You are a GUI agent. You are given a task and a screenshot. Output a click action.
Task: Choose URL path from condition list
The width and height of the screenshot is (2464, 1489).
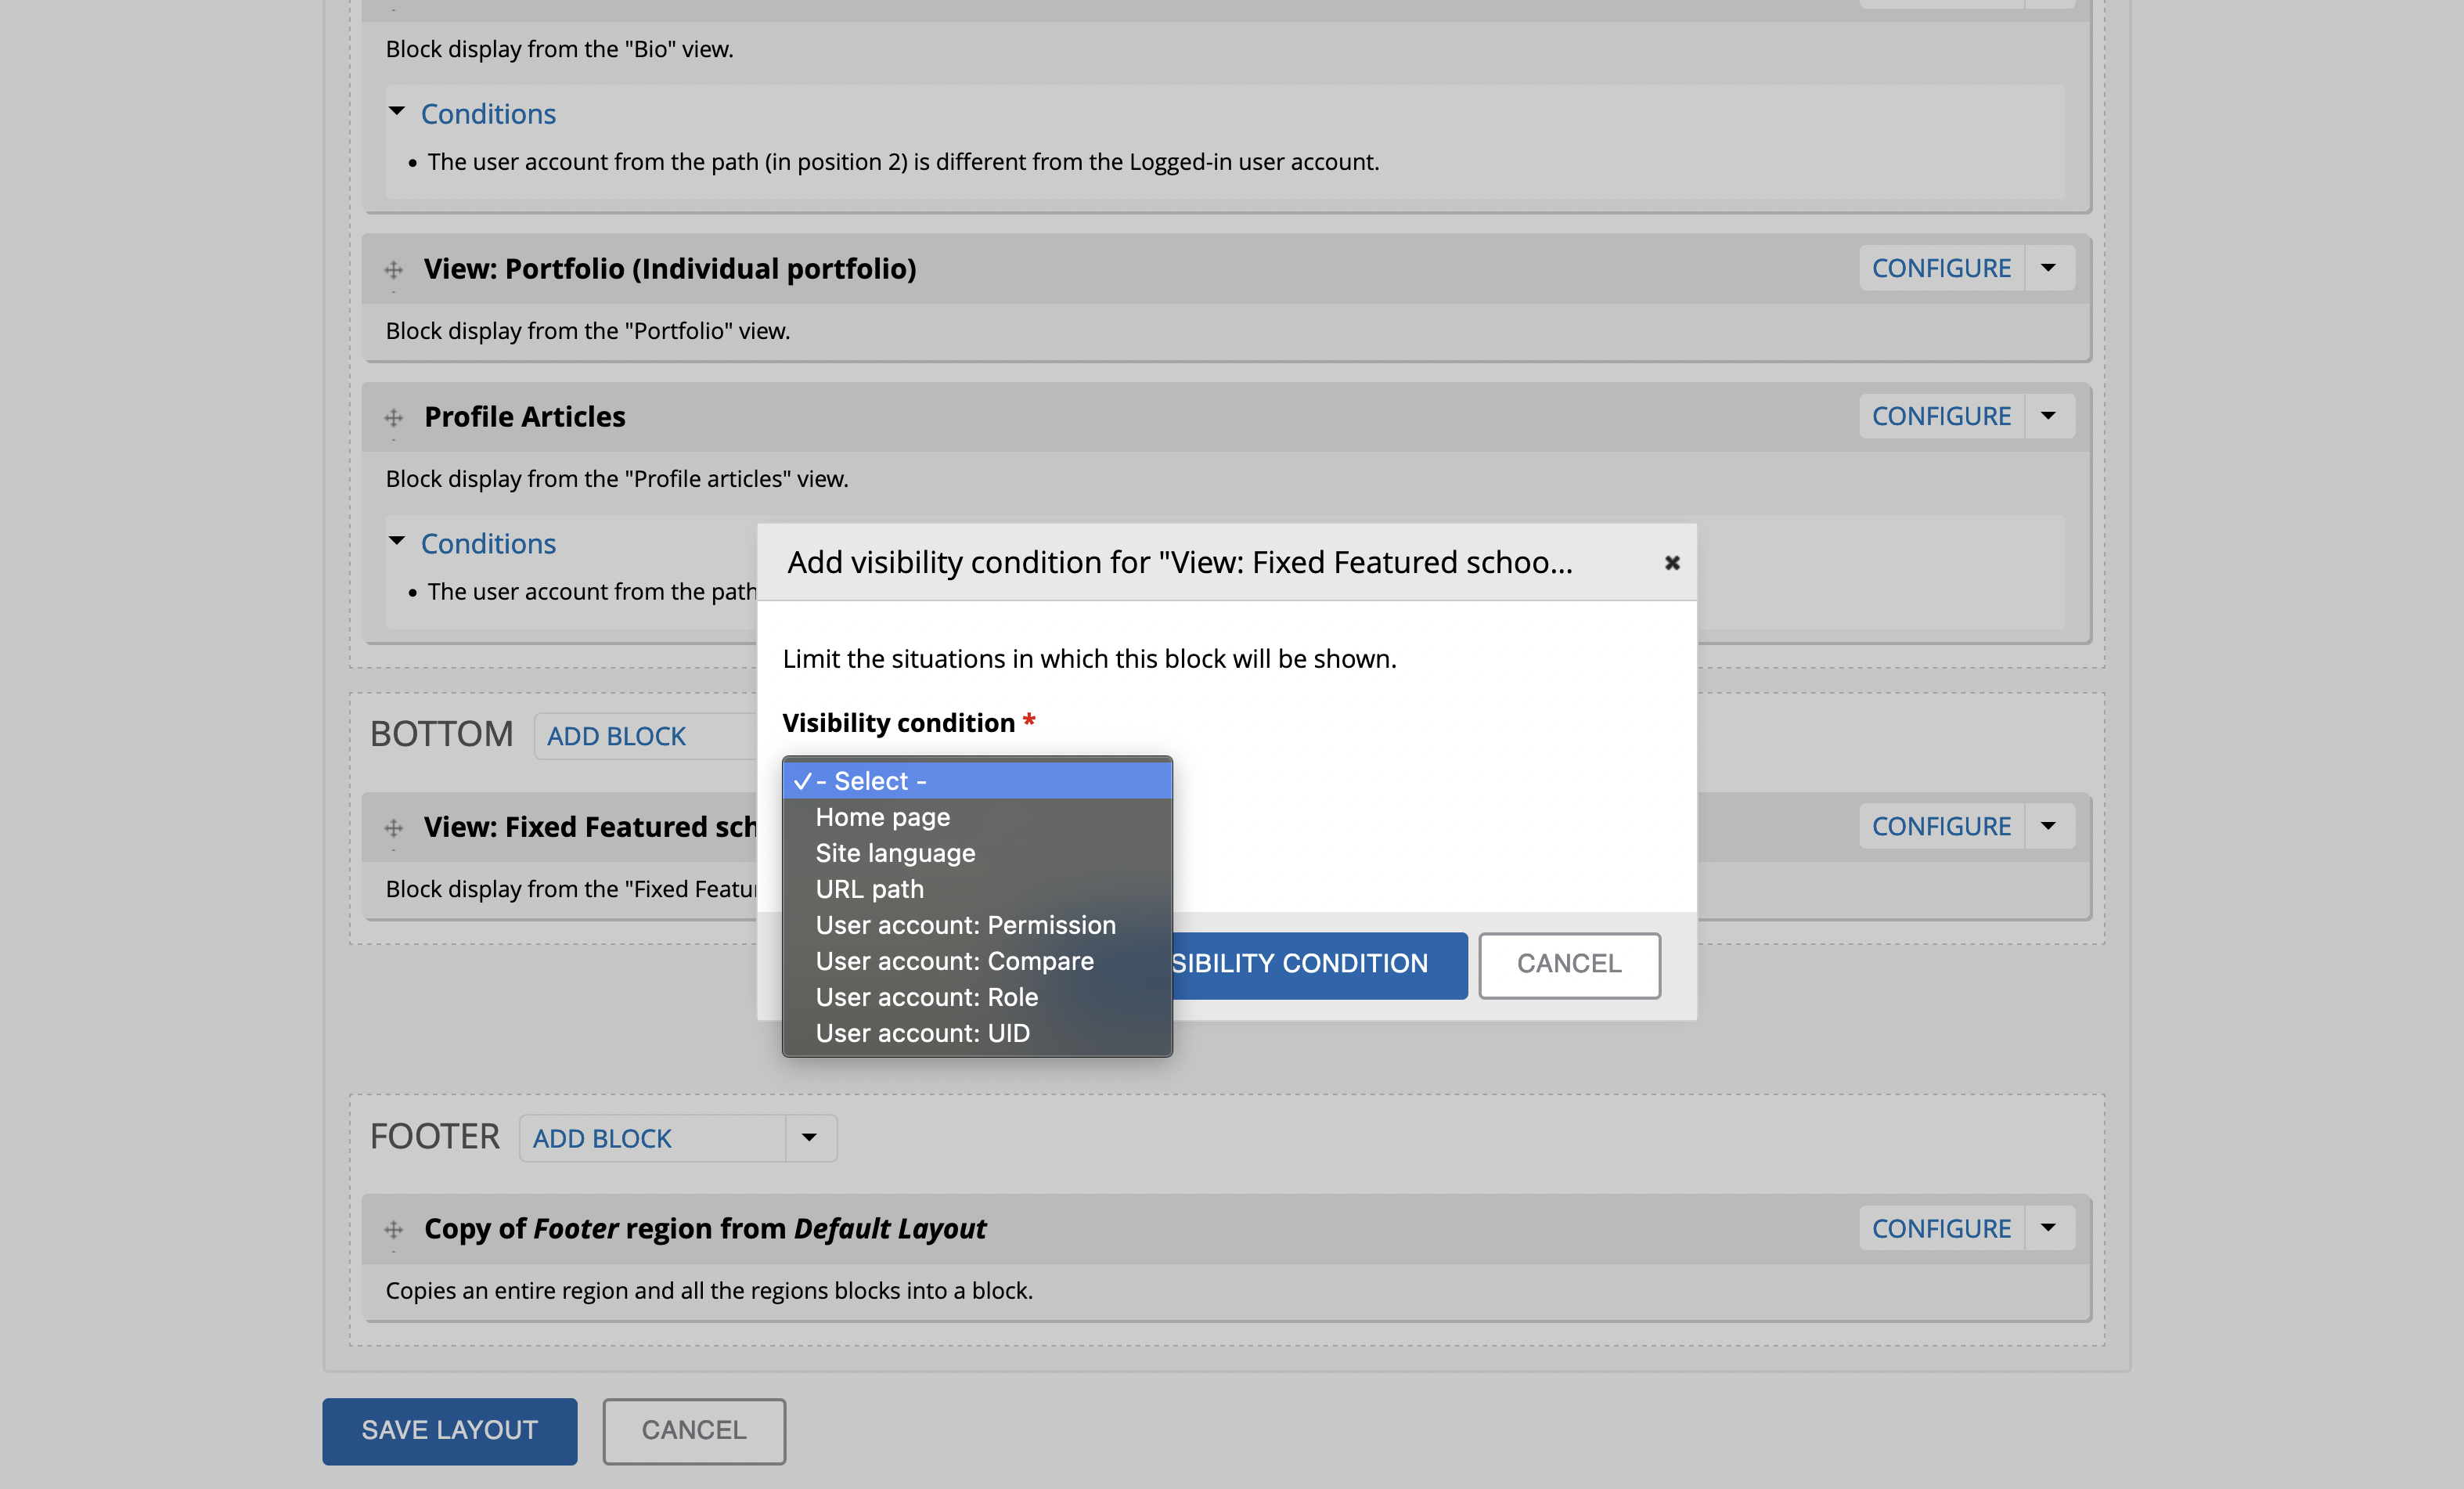coord(869,889)
